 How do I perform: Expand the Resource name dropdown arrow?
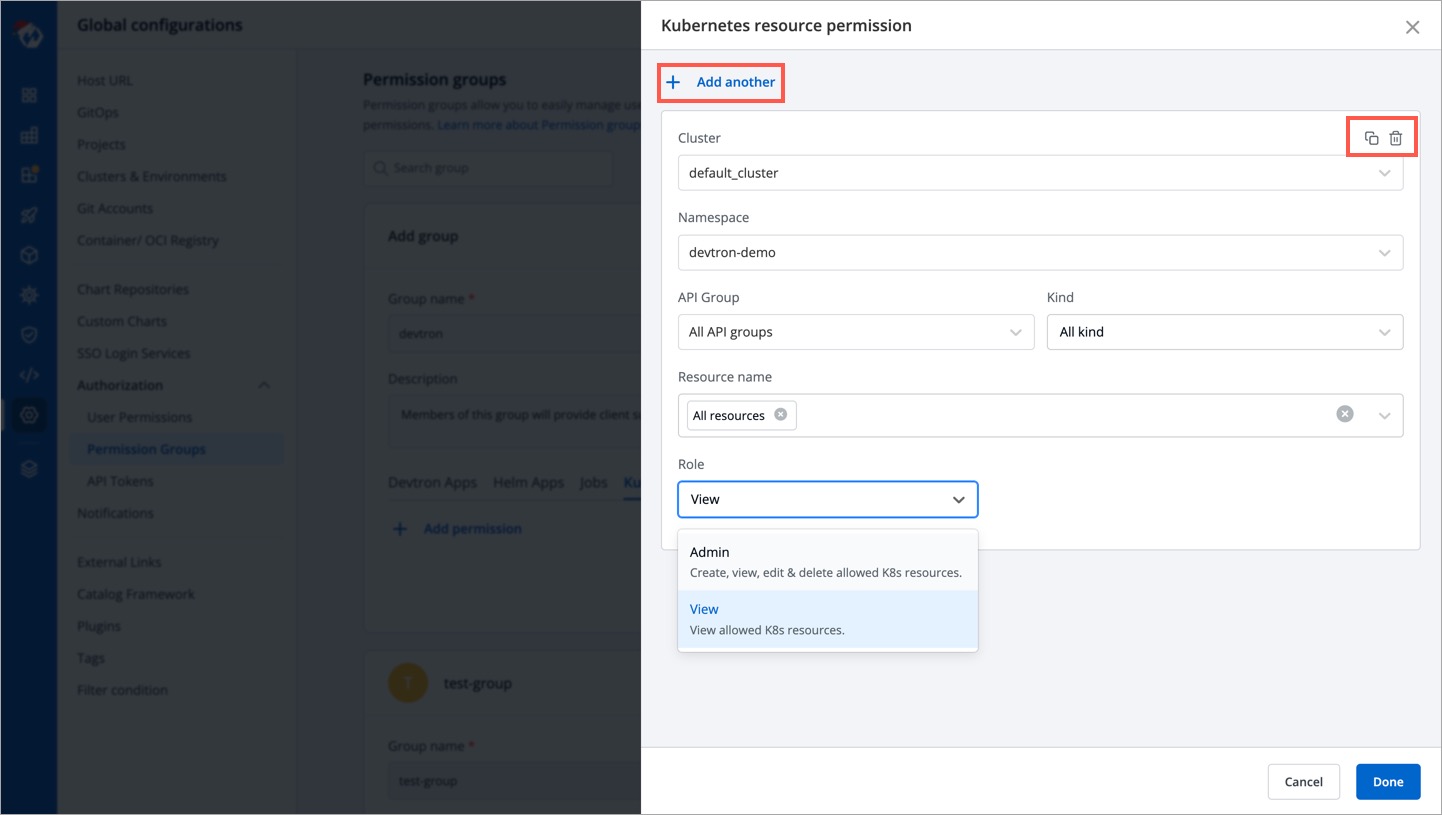tap(1385, 415)
